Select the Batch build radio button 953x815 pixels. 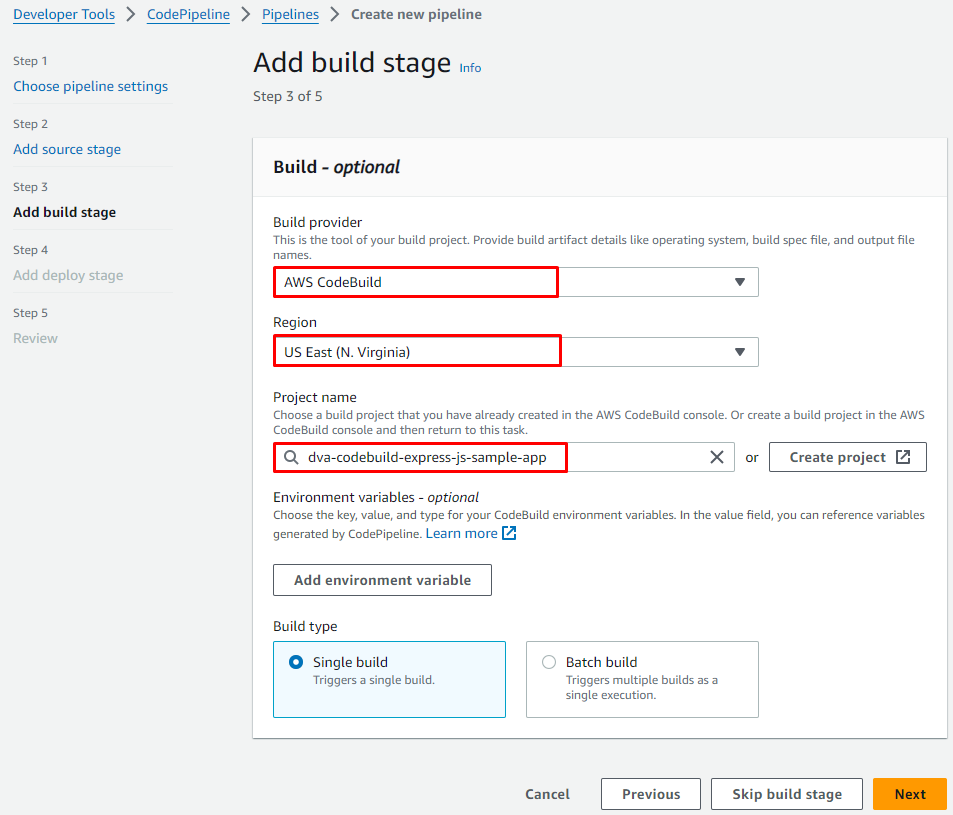tap(549, 662)
